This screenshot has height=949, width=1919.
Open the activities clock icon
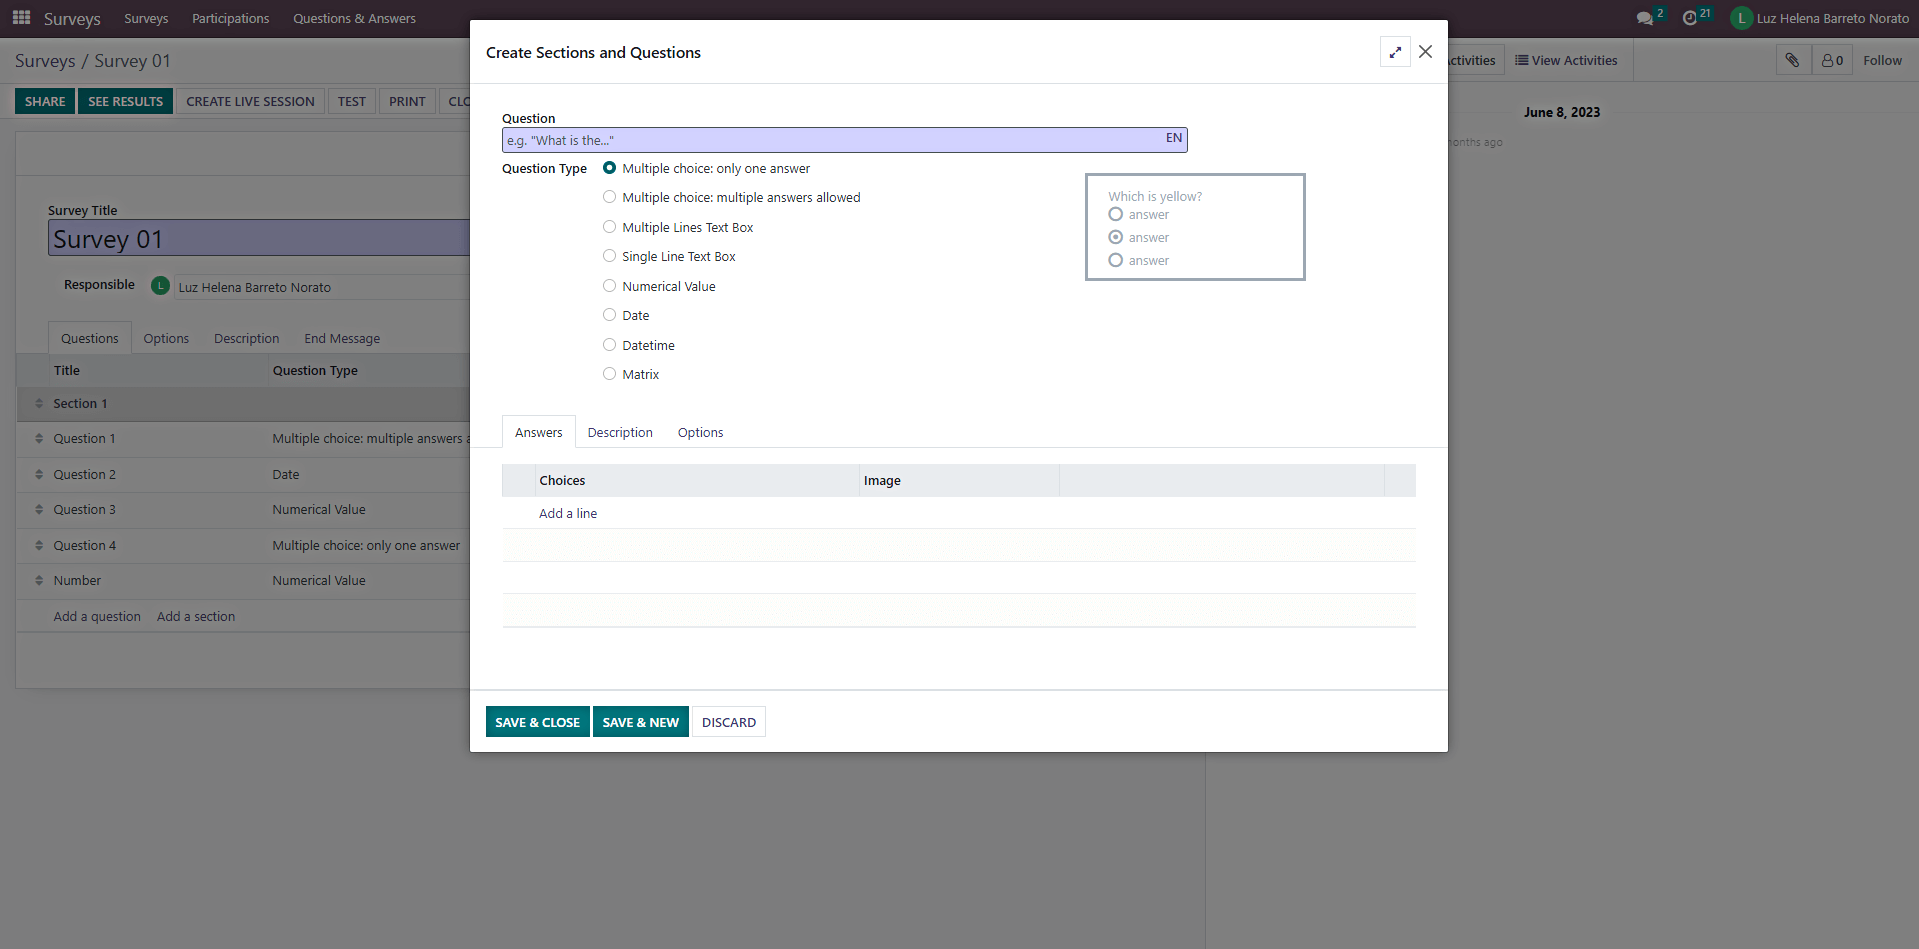[1690, 18]
